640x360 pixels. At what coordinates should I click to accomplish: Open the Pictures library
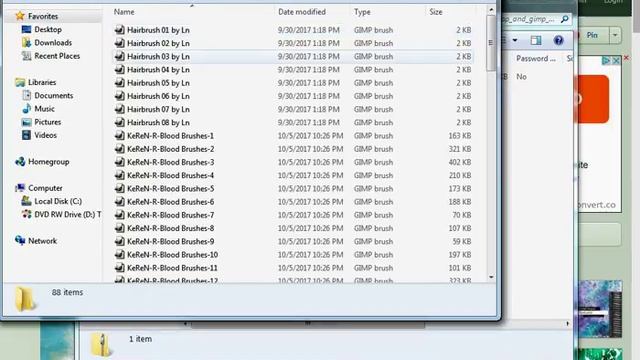[x=48, y=122]
